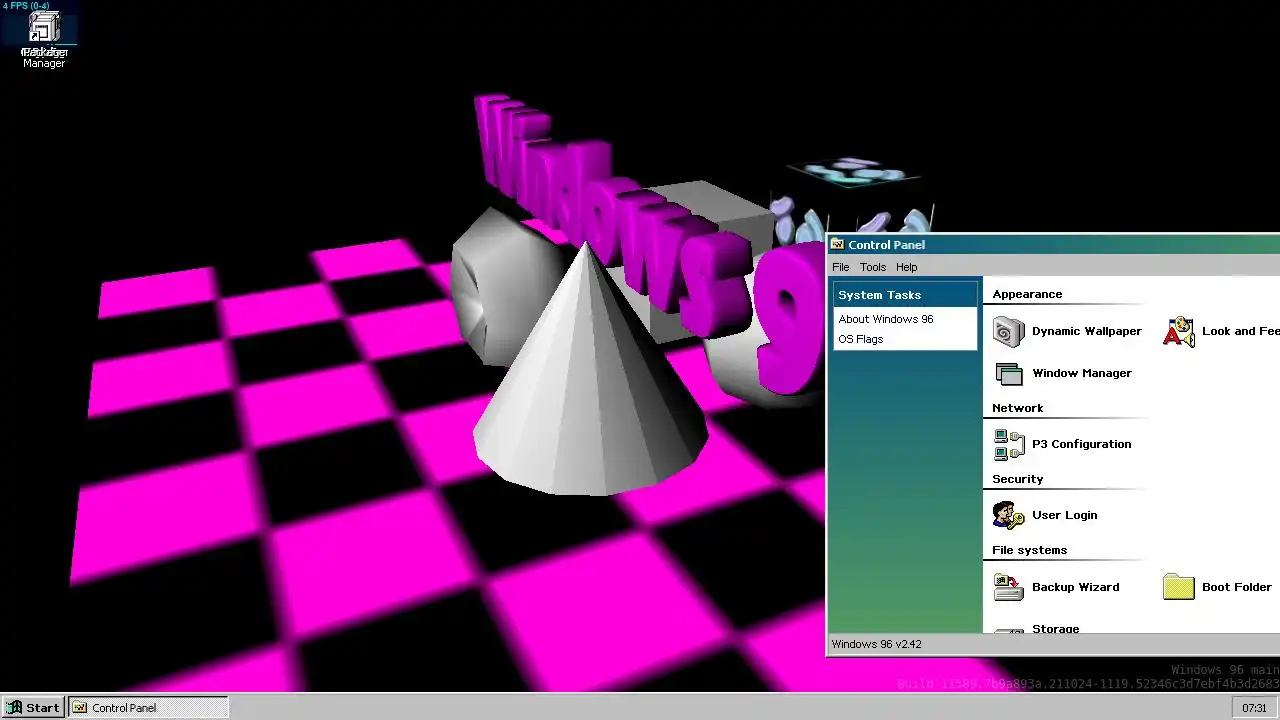Open the Boot Folder icon
Viewport: 1280px width, 720px height.
coord(1179,587)
